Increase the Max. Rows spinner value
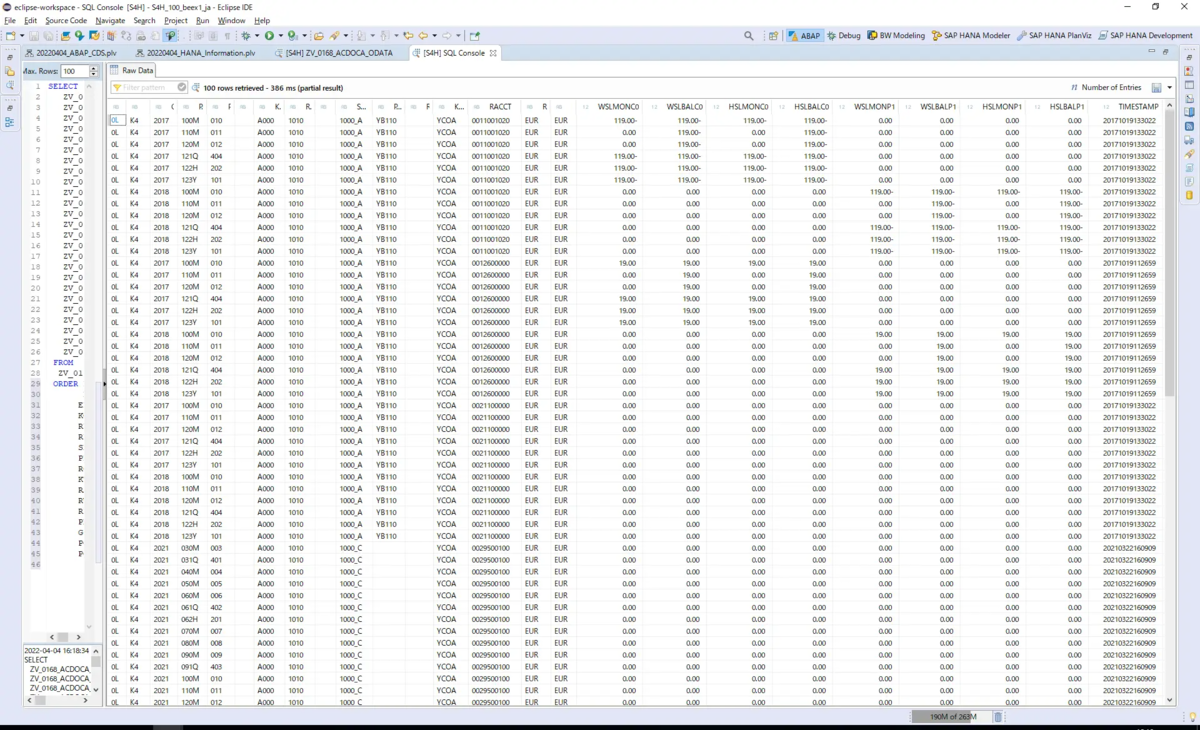Image resolution: width=1200 pixels, height=730 pixels. 94,68
